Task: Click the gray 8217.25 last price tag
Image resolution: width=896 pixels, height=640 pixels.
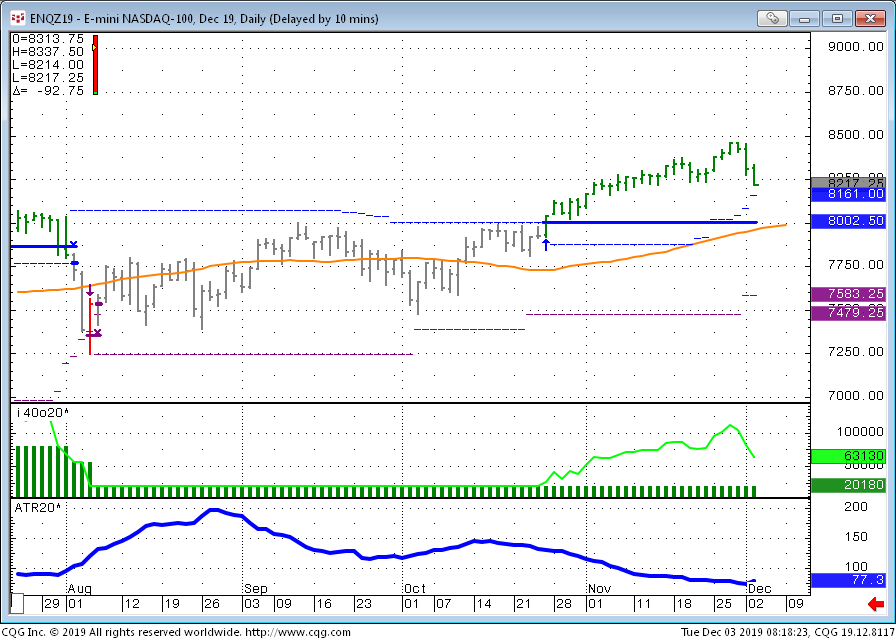Action: (848, 182)
